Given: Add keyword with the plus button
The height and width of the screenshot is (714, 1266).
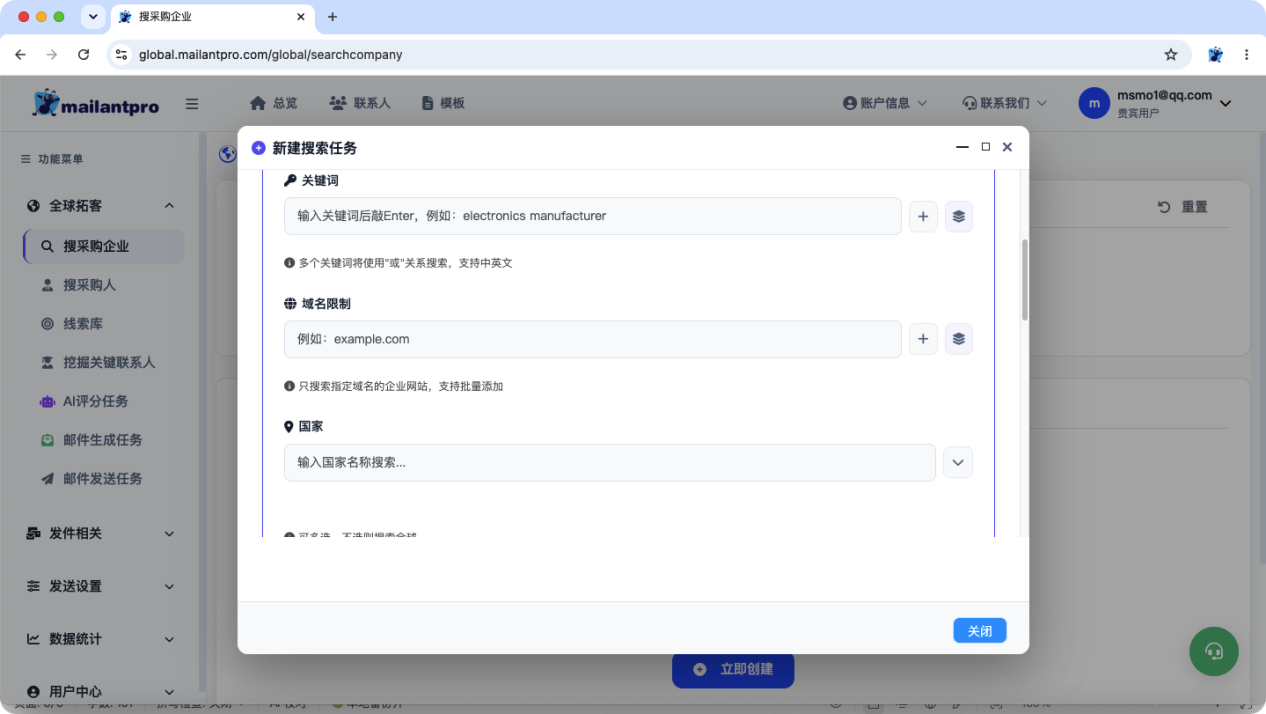Looking at the screenshot, I should pos(923,216).
